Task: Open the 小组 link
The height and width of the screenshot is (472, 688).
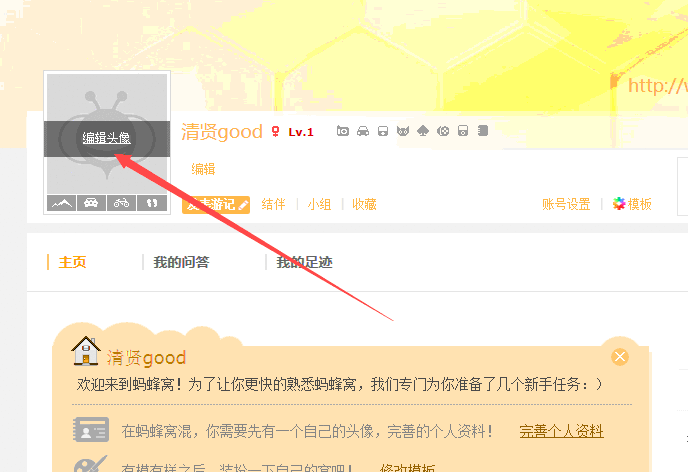Action: click(319, 204)
